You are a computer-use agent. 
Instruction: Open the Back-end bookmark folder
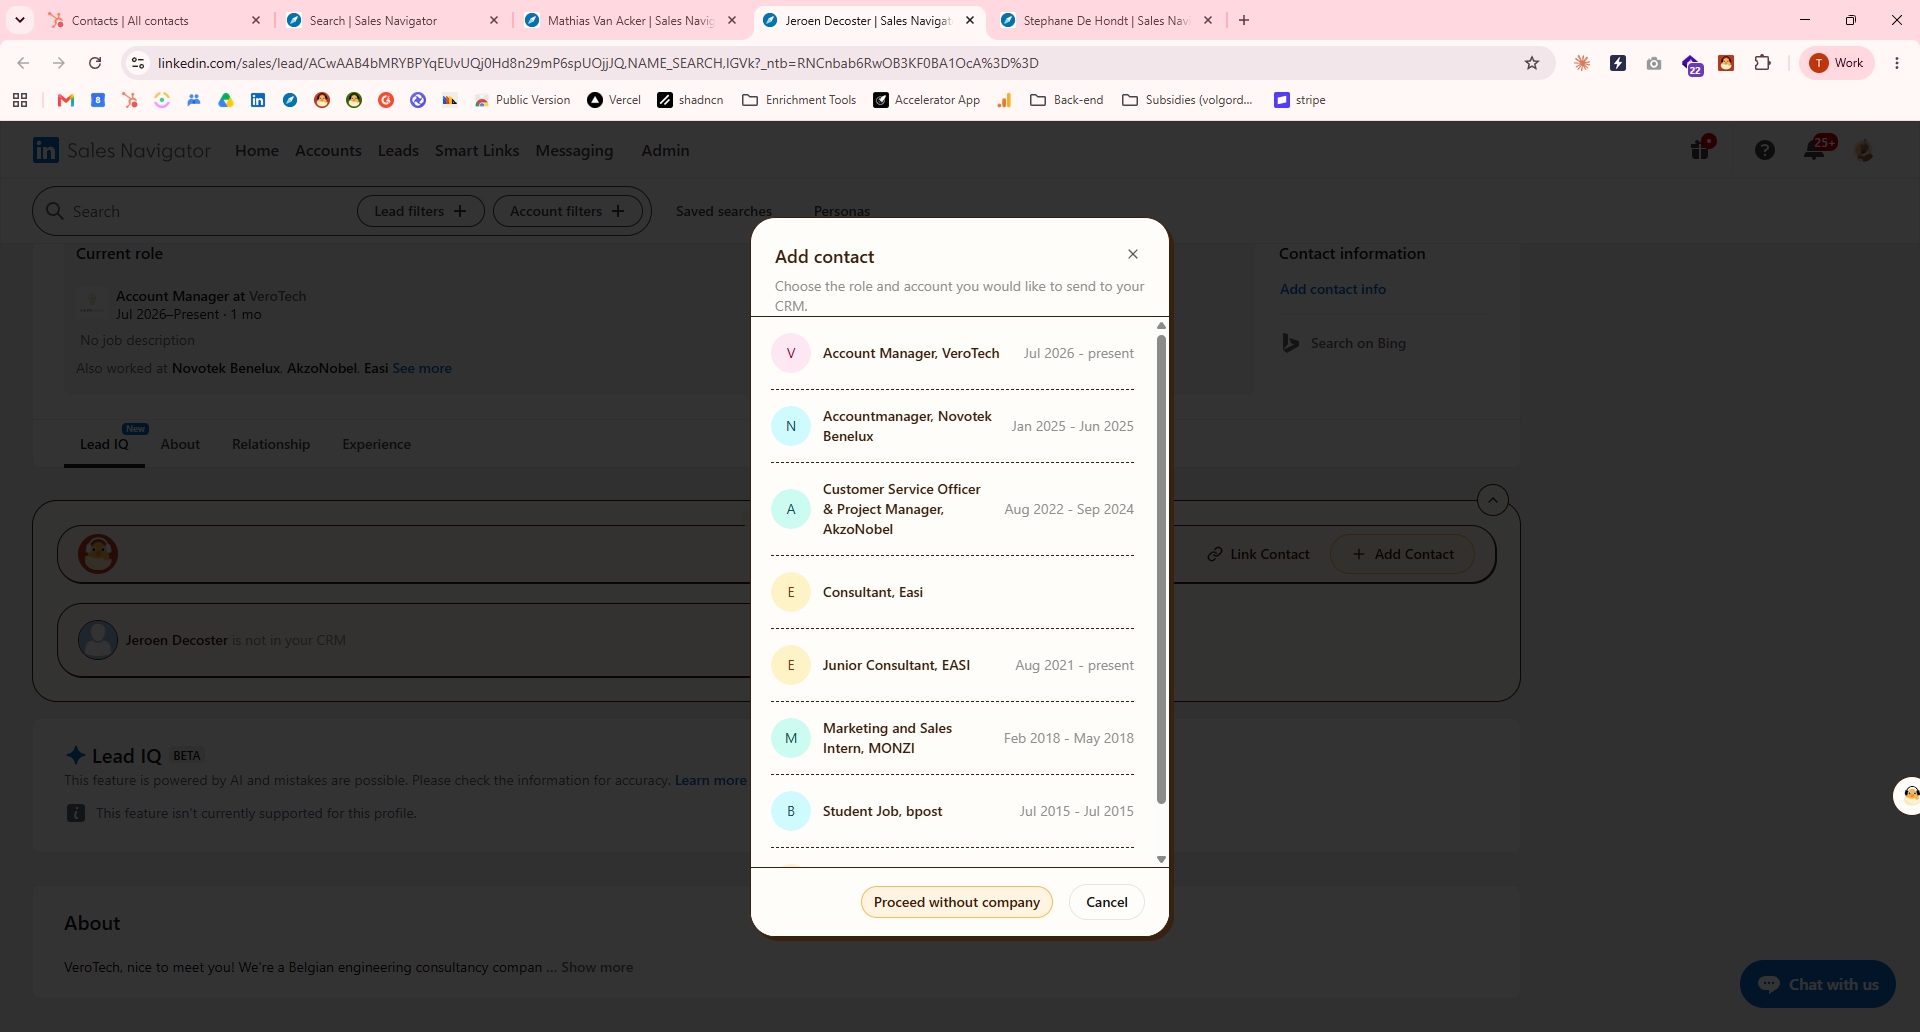[1066, 100]
